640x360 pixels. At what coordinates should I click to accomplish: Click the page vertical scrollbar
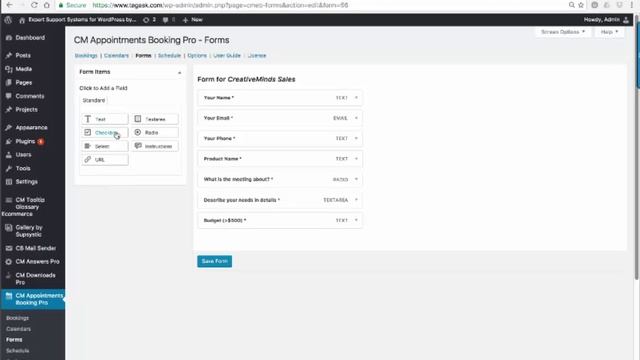point(637,147)
